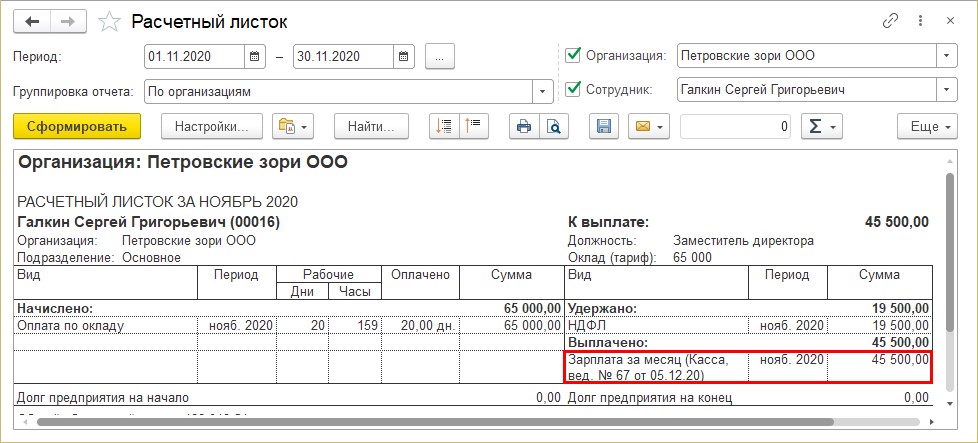Expand Группировка отчета dropdown list

(x=543, y=91)
